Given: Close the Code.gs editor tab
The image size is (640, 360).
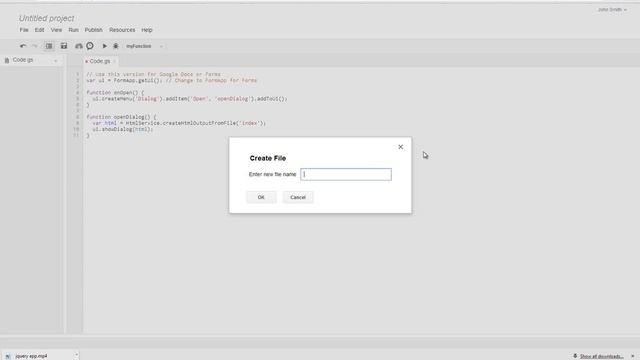Looking at the screenshot, I should pos(115,61).
